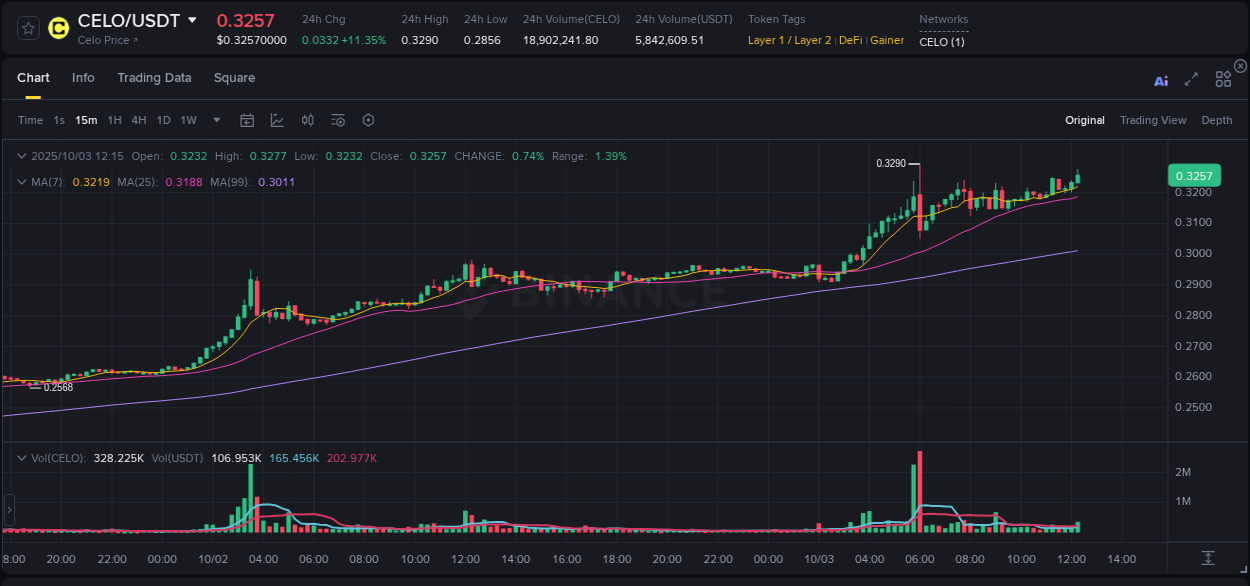The width and height of the screenshot is (1250, 586).
Task: Click the Ai analysis icon
Action: [x=1161, y=80]
